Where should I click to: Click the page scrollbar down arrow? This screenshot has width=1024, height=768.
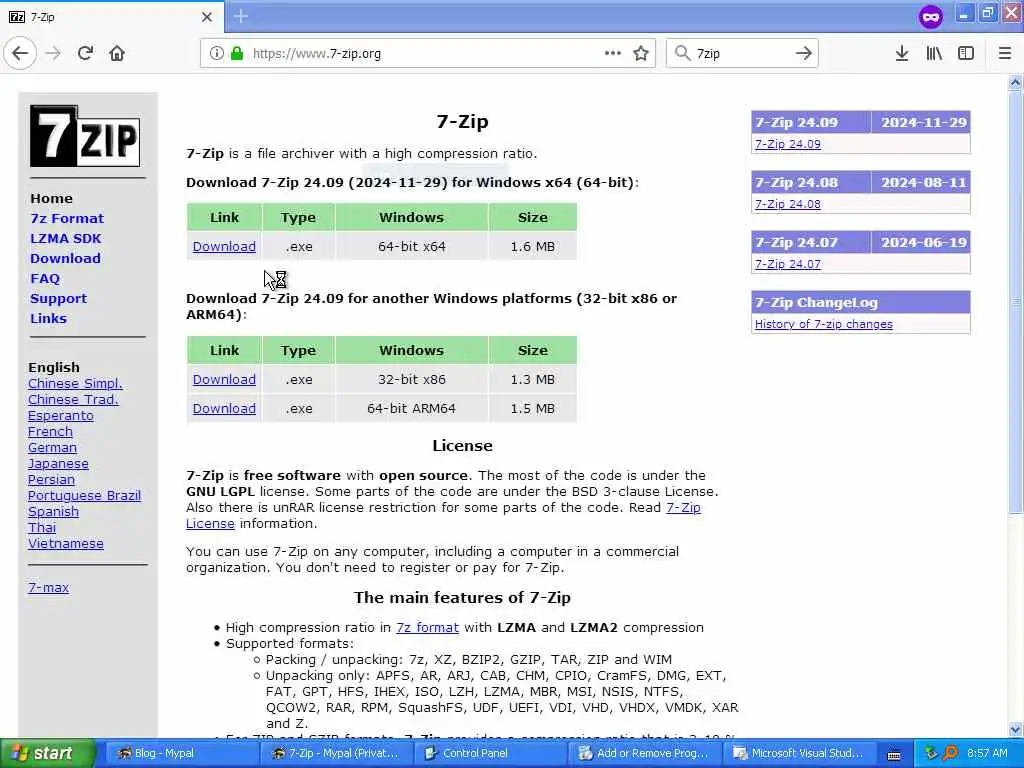click(1015, 729)
